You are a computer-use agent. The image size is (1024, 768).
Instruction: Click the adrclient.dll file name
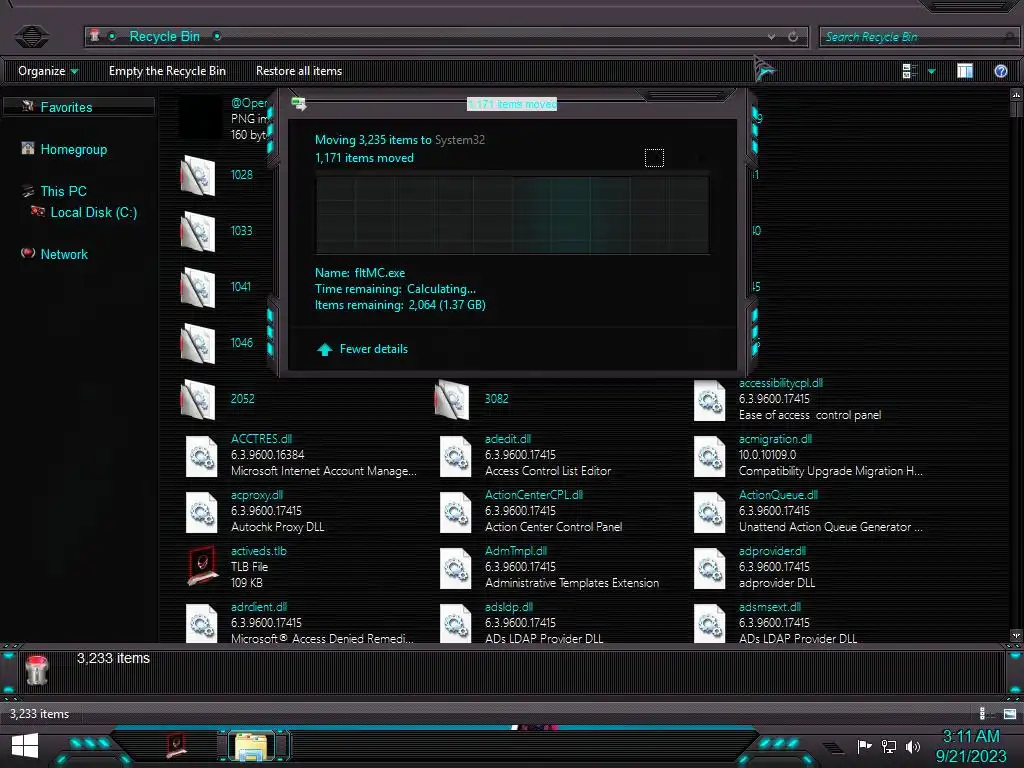[x=259, y=607]
